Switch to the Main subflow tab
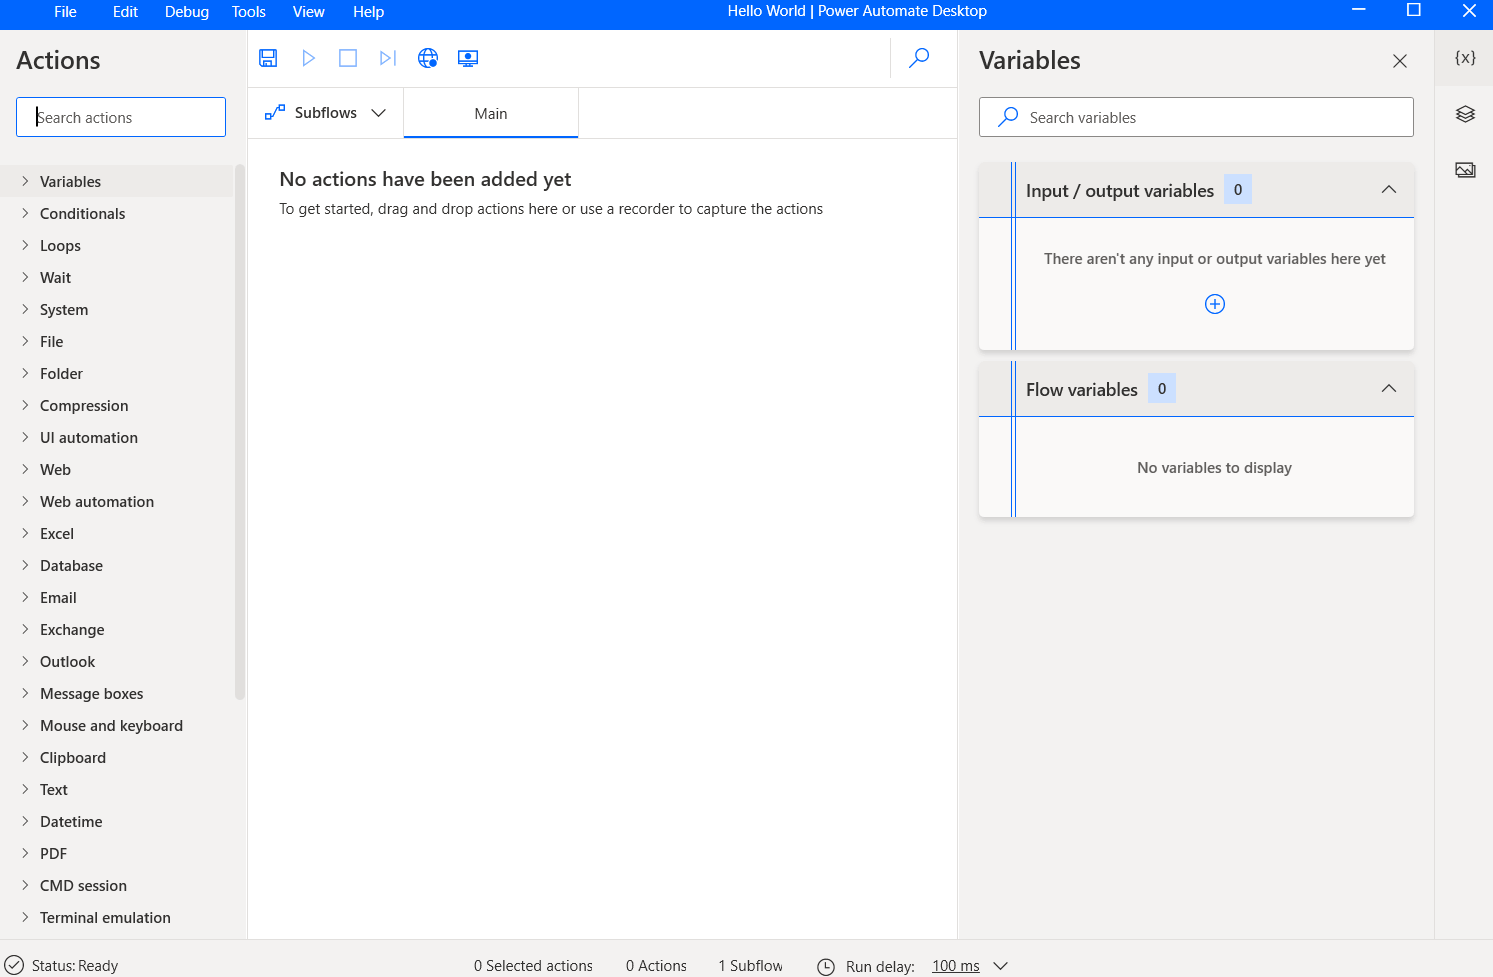Viewport: 1493px width, 977px height. [490, 113]
